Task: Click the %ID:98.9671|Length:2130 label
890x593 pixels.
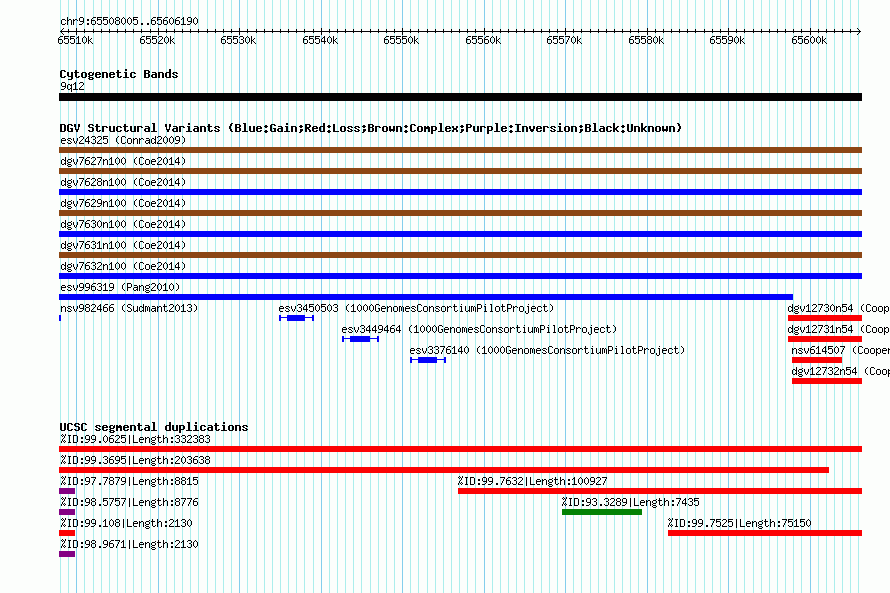Action: coord(129,544)
